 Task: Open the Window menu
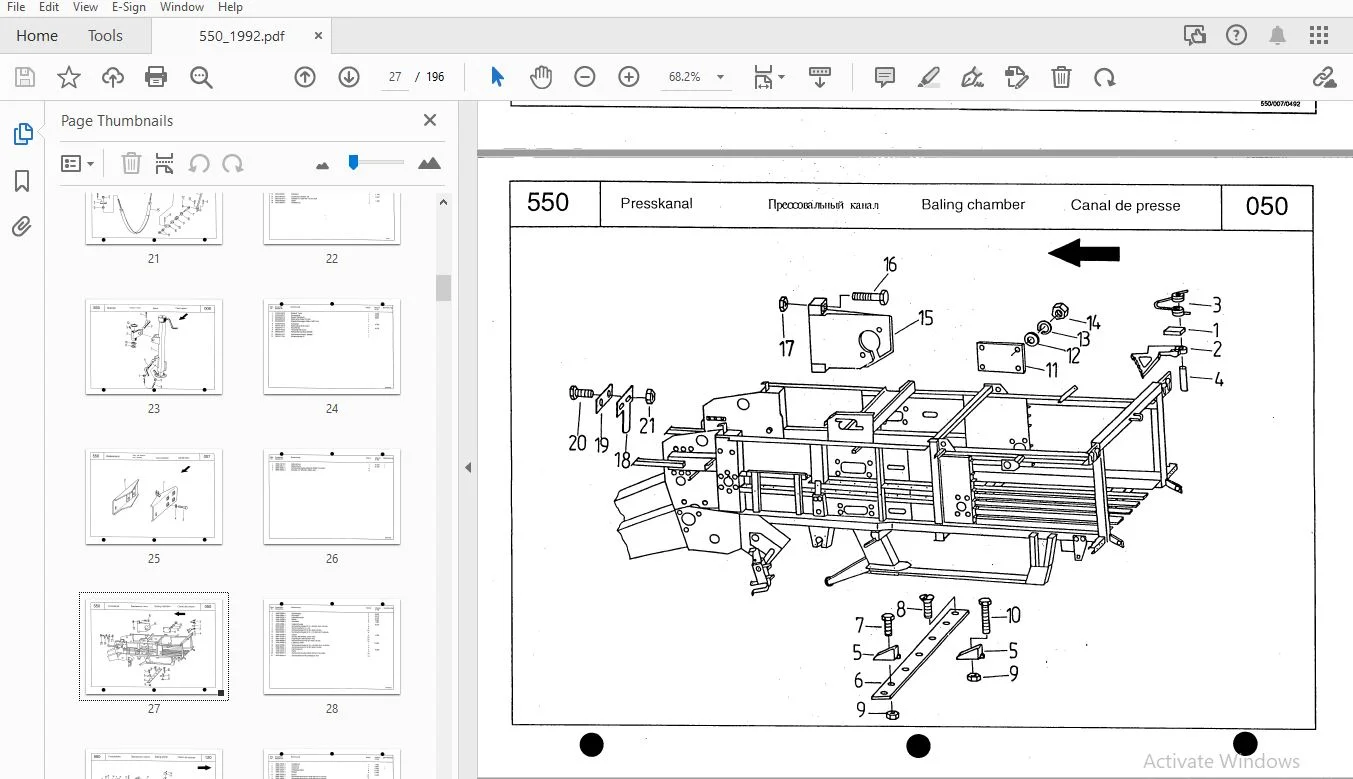coord(182,7)
